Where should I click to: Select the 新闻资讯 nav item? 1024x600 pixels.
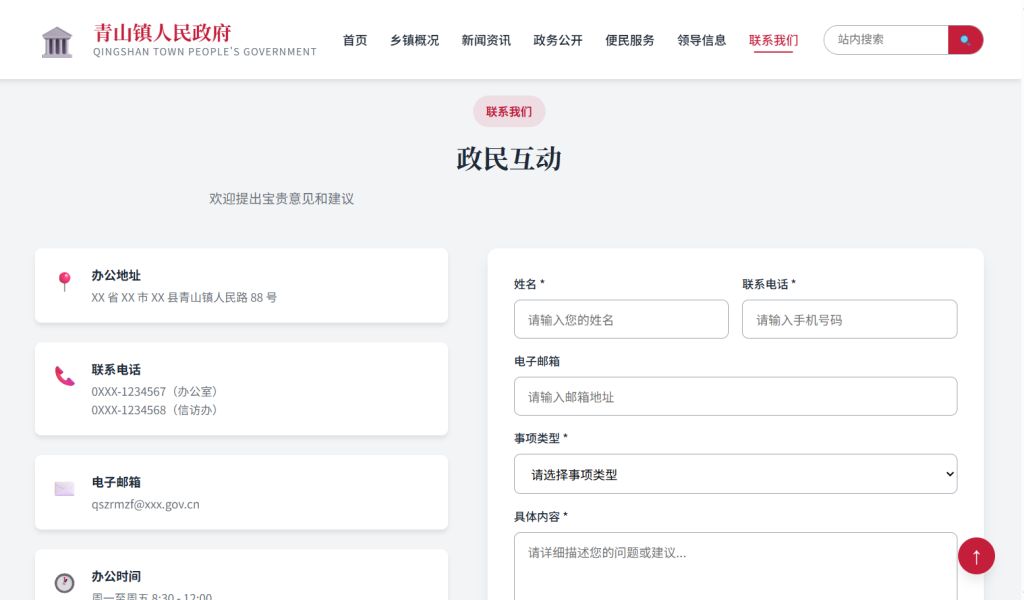[x=486, y=40]
